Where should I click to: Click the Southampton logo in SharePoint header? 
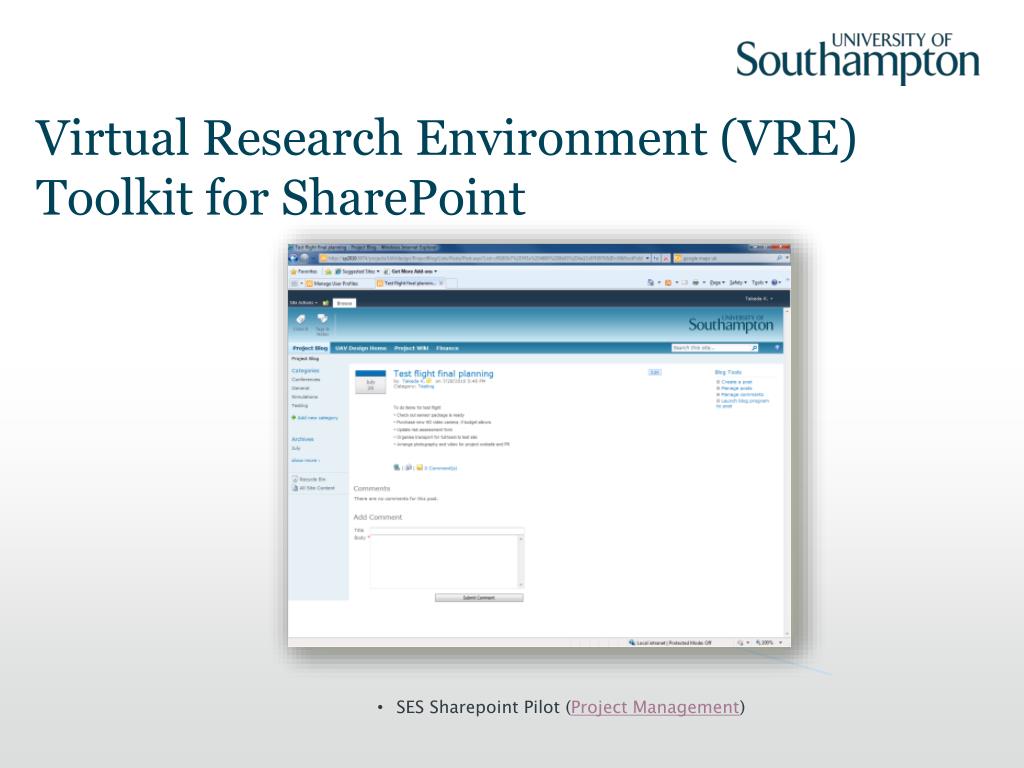(731, 323)
